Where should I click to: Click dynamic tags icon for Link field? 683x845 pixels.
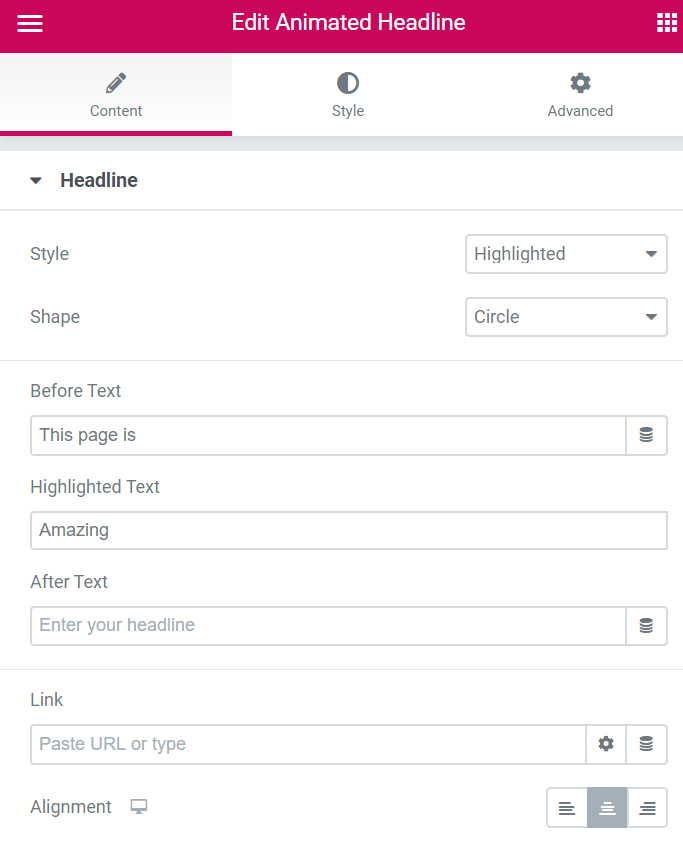[x=646, y=744]
